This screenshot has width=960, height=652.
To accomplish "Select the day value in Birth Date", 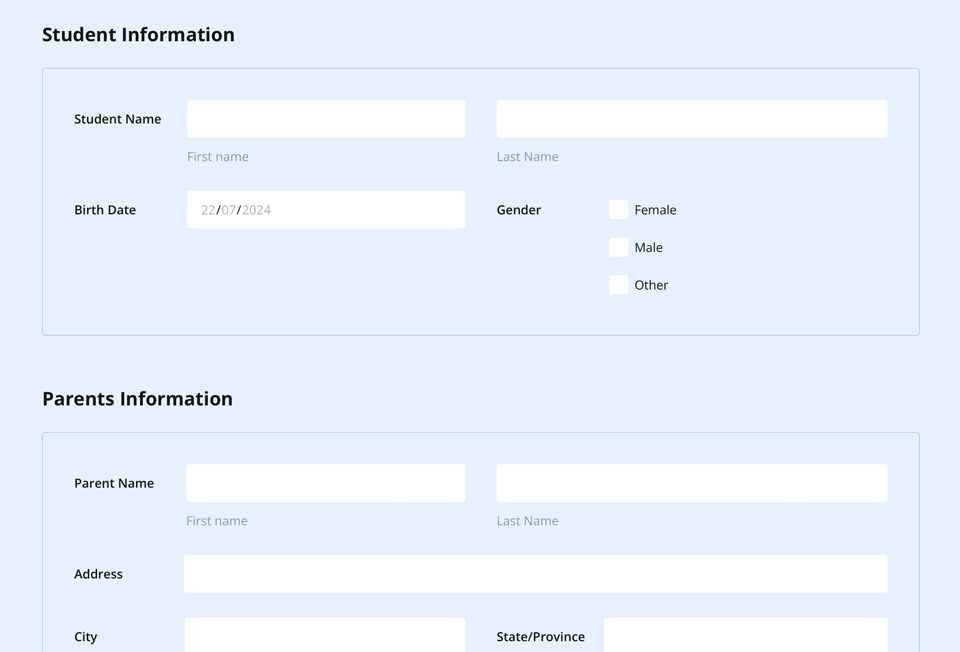I will click(x=208, y=210).
